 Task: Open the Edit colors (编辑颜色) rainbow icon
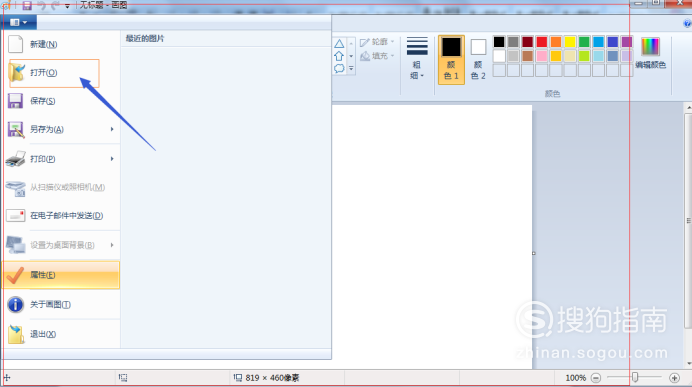pos(650,47)
